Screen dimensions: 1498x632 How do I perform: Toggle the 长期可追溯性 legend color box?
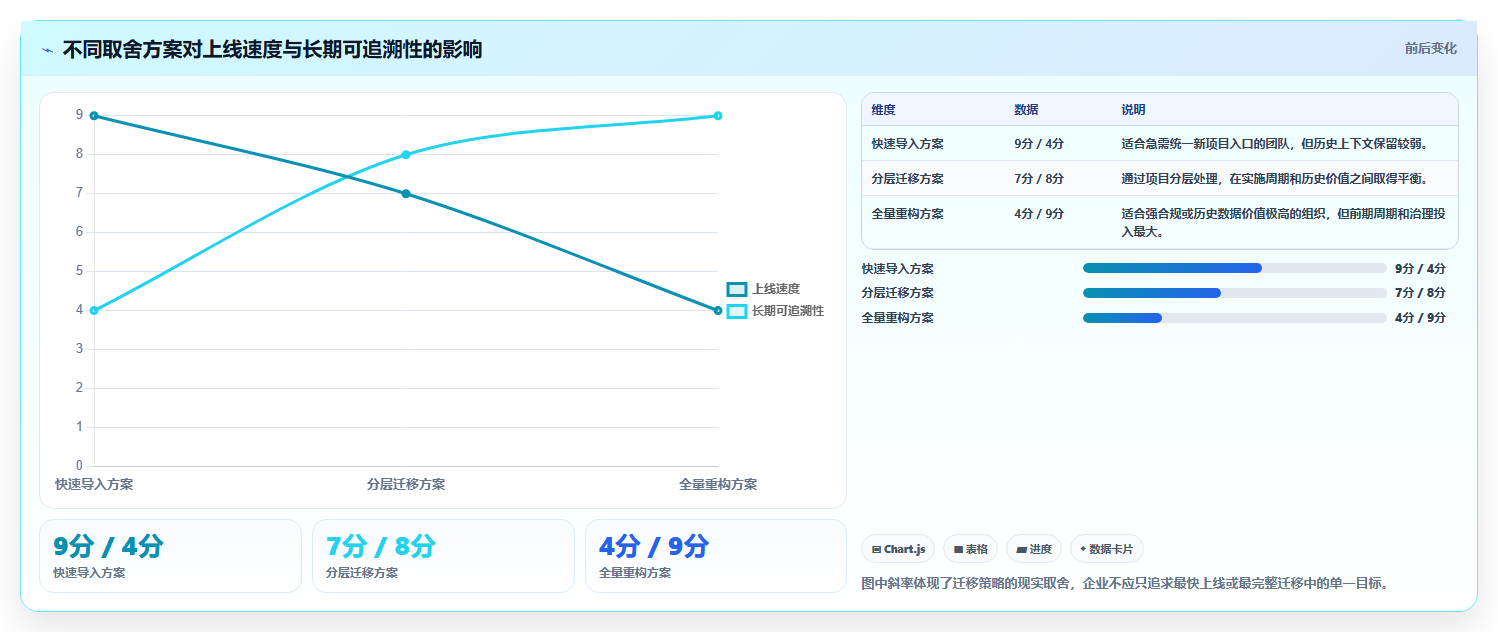tap(737, 311)
